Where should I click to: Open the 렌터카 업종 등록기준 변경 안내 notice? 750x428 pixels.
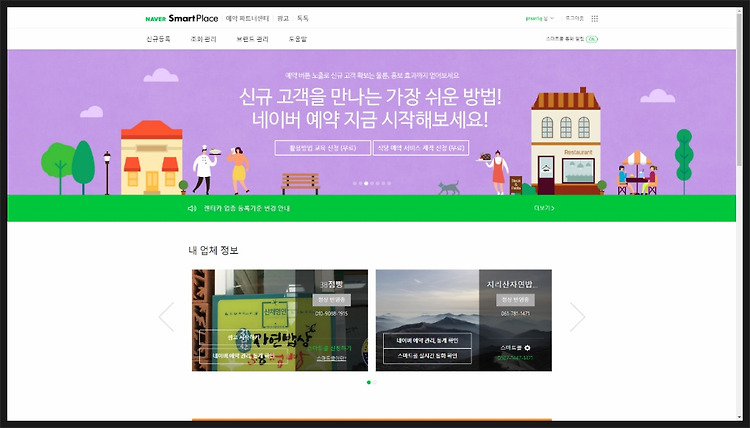point(247,209)
